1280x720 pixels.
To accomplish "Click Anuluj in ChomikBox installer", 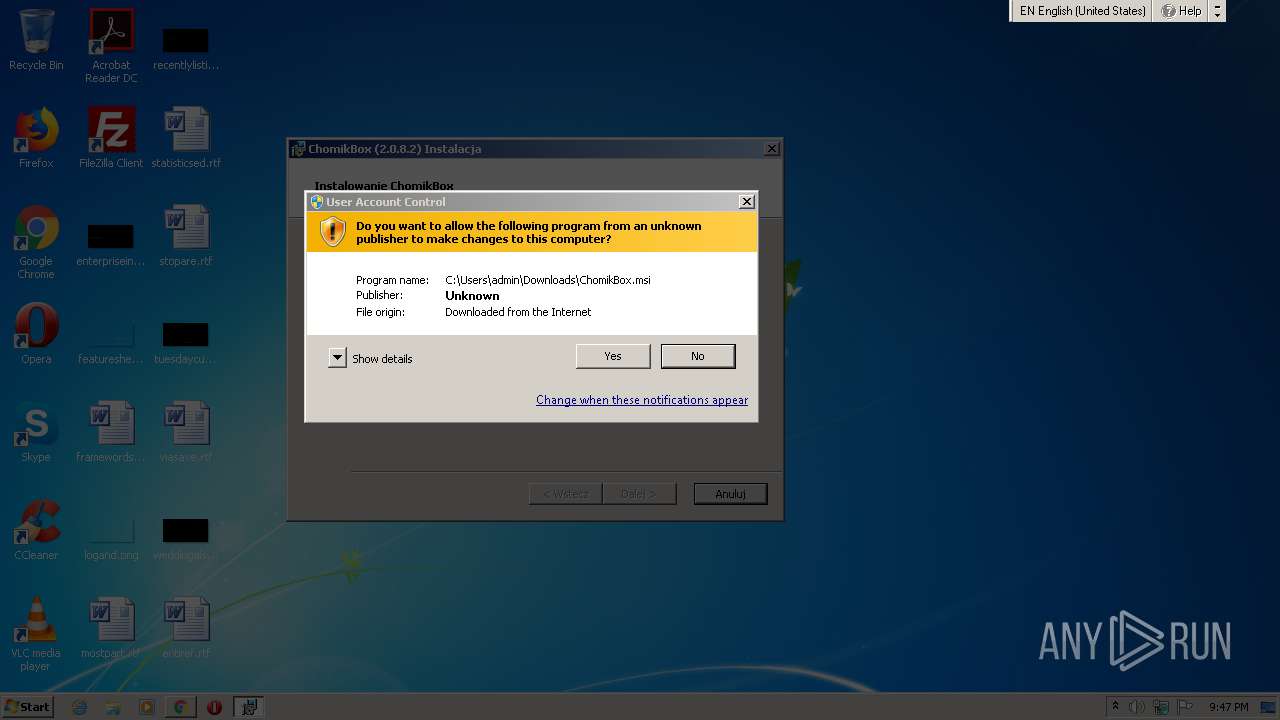I will [730, 494].
